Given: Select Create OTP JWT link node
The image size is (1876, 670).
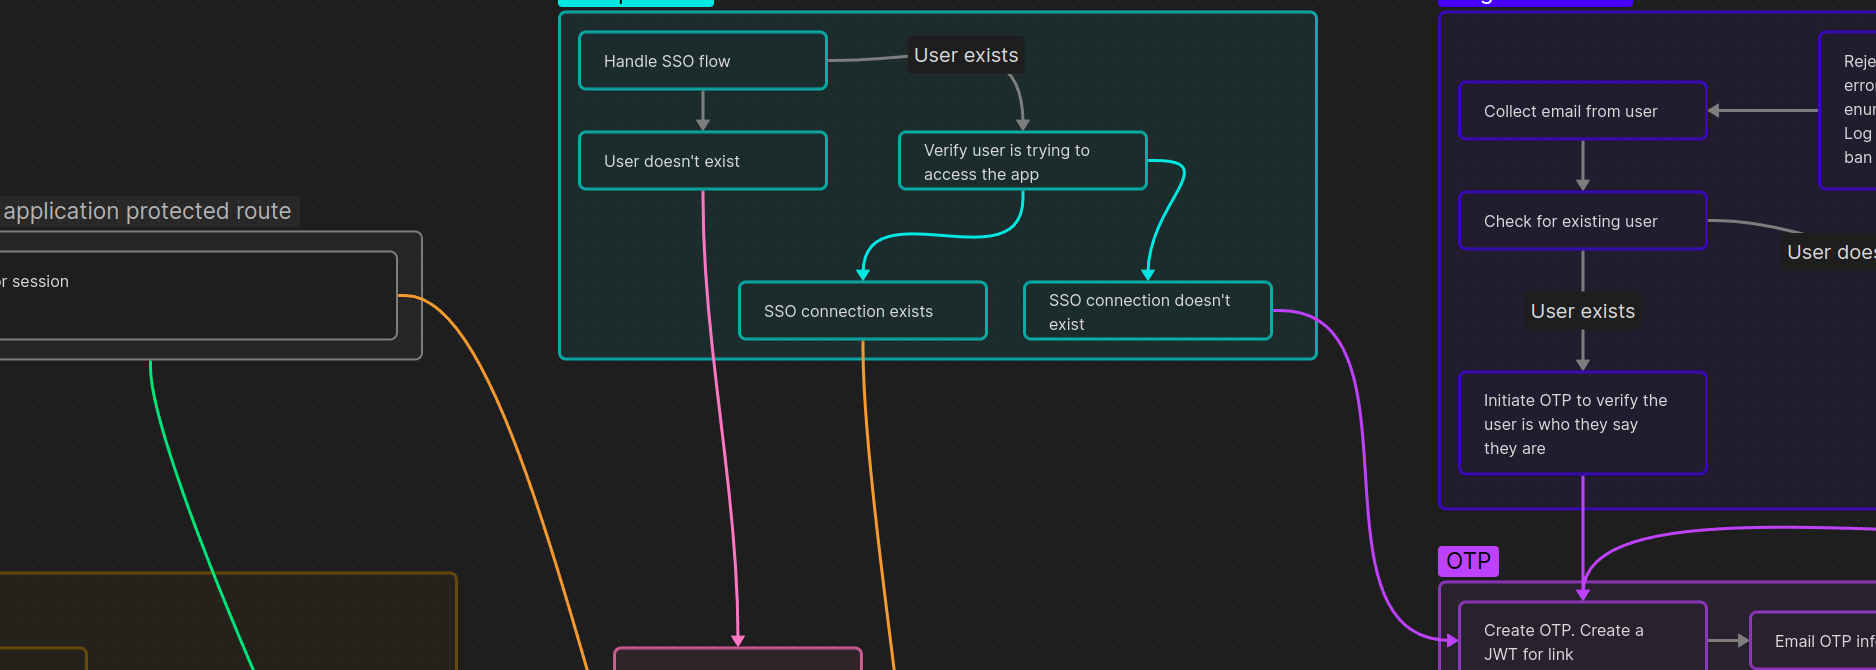Looking at the screenshot, I should point(1583,637).
